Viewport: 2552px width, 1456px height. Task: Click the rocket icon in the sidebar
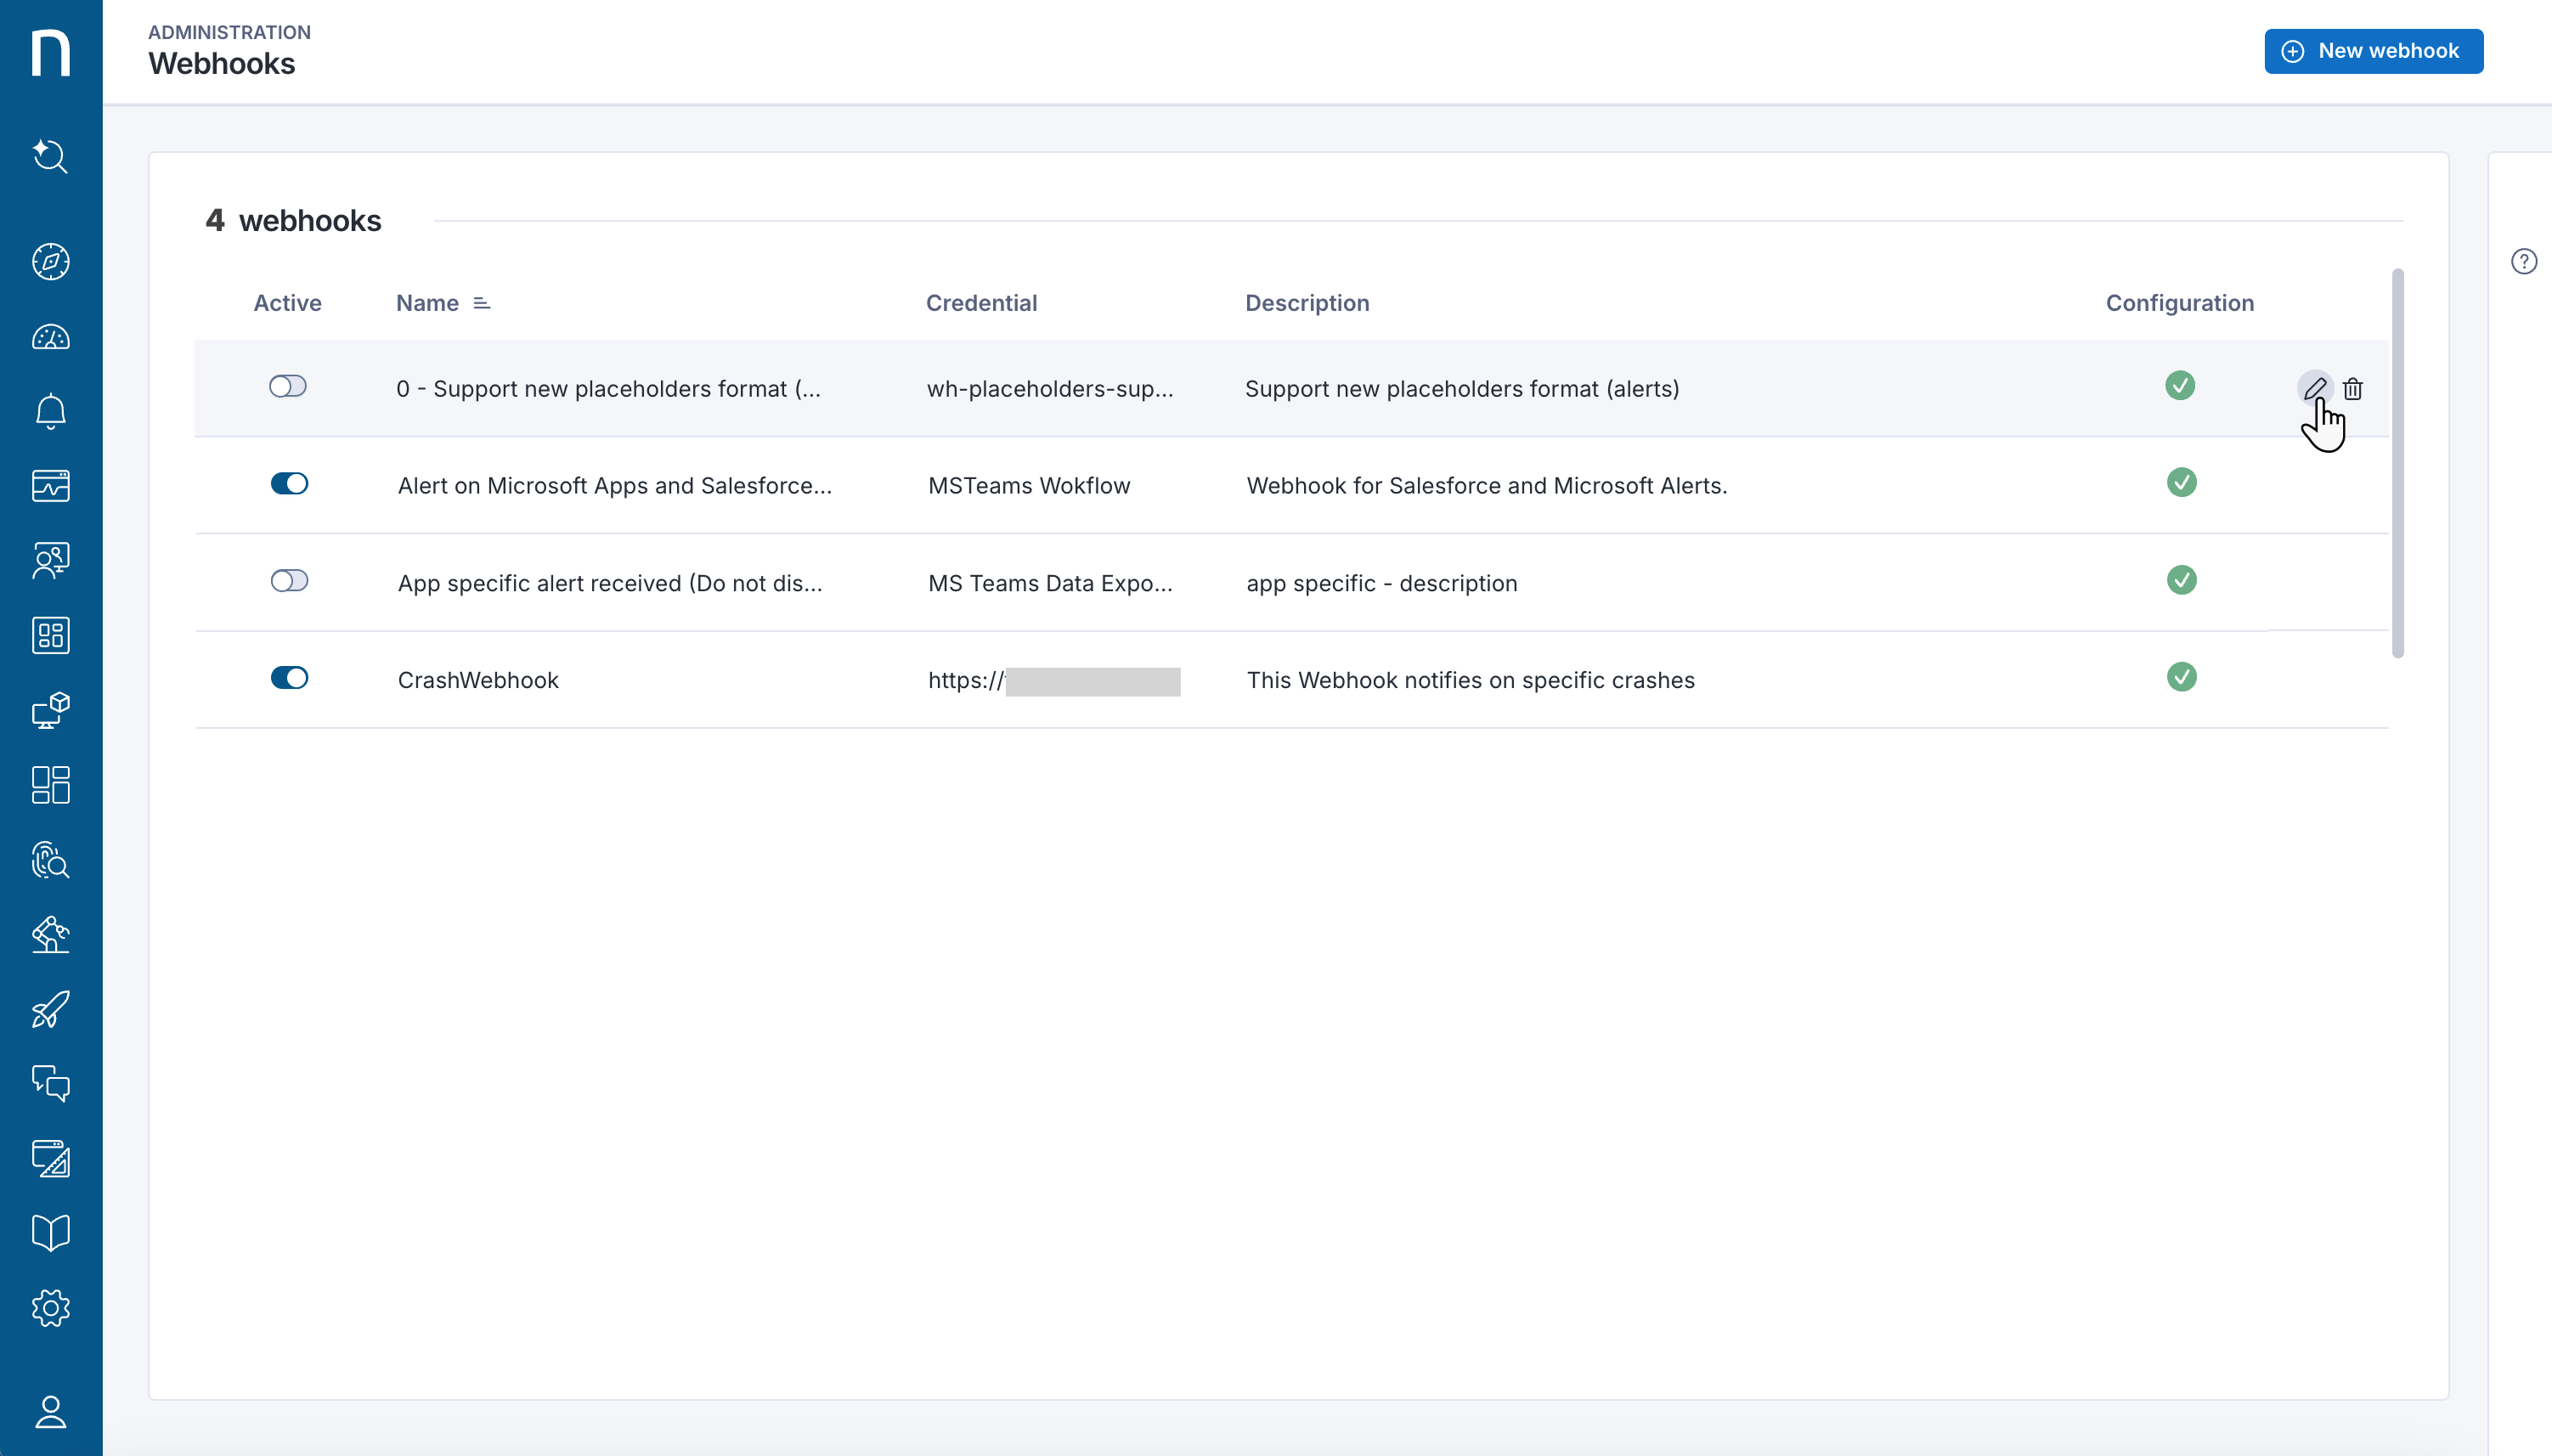click(x=49, y=1010)
